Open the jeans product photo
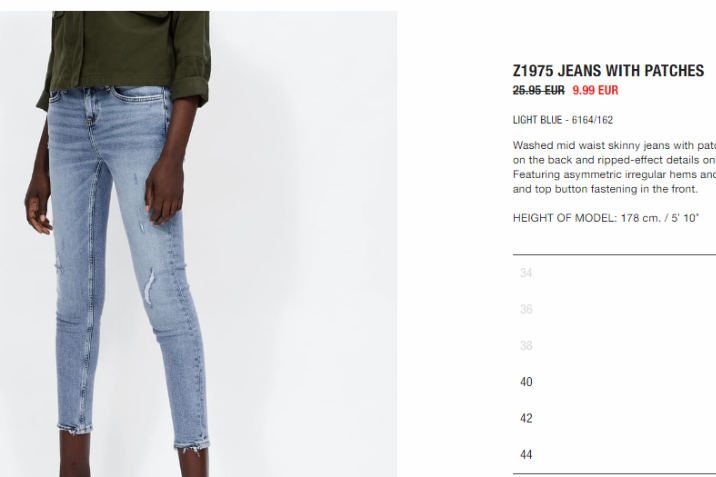Image resolution: width=716 pixels, height=477 pixels. [x=198, y=244]
